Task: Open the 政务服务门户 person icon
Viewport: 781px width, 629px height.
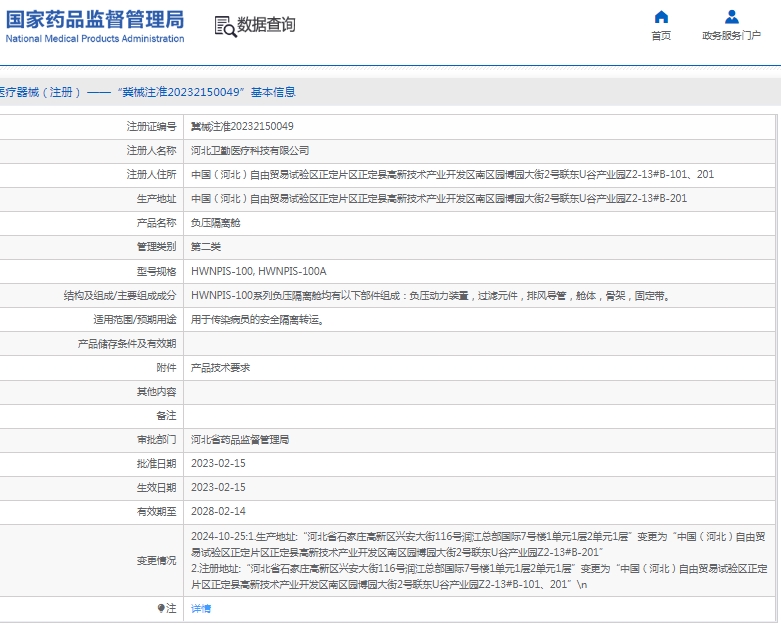Action: (x=732, y=17)
